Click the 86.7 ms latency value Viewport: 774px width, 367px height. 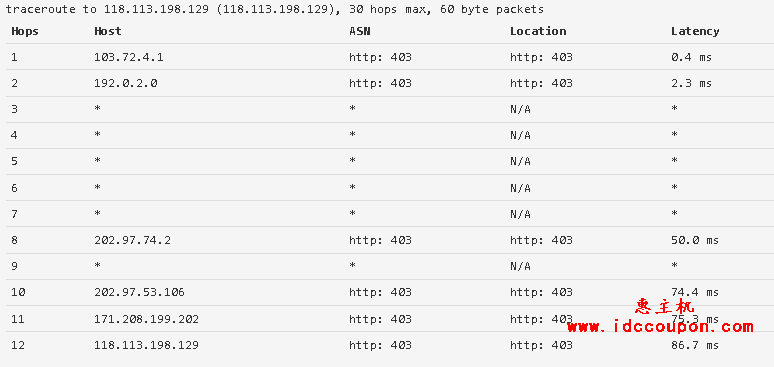point(695,345)
